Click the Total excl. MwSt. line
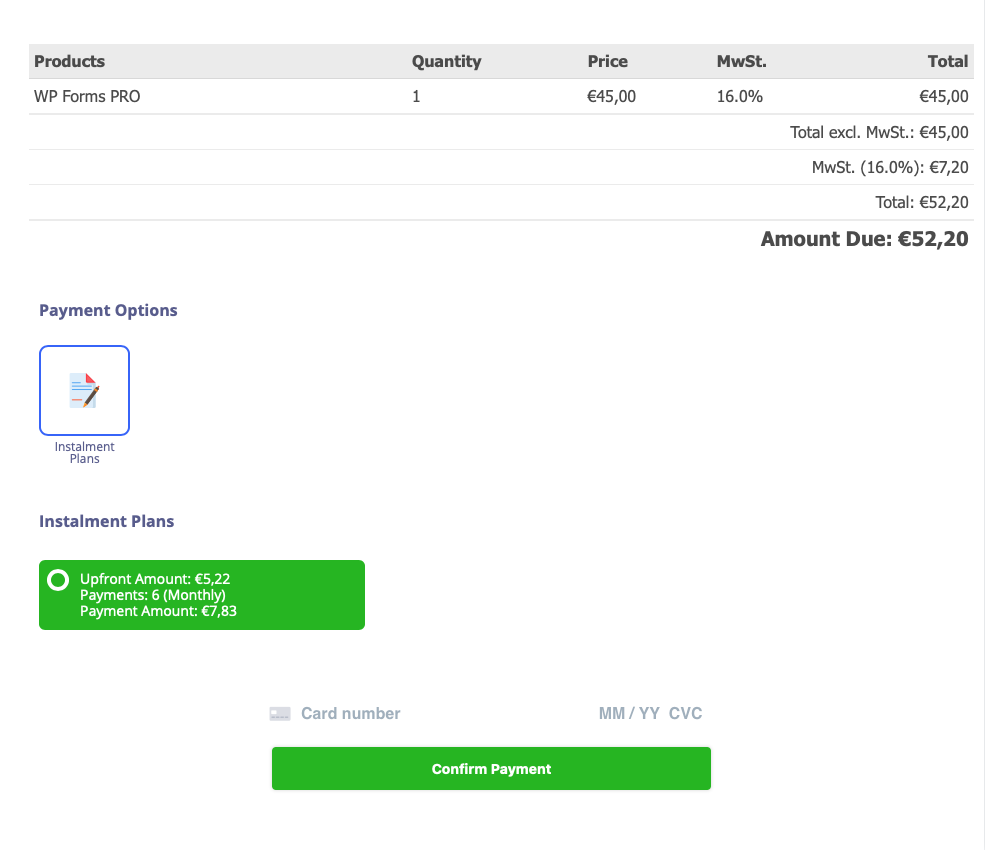This screenshot has width=985, height=850. coord(879,132)
